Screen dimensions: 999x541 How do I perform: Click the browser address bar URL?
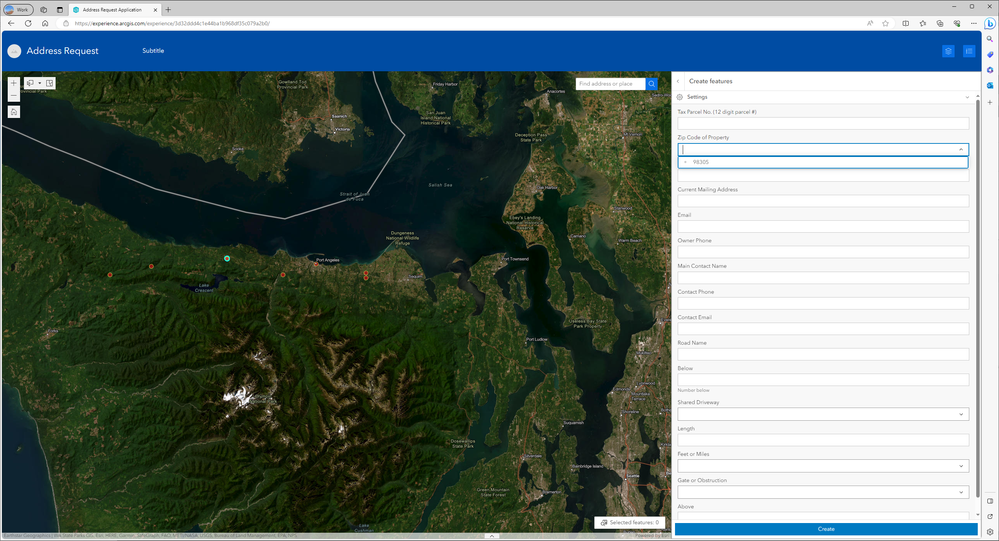[x=172, y=24]
